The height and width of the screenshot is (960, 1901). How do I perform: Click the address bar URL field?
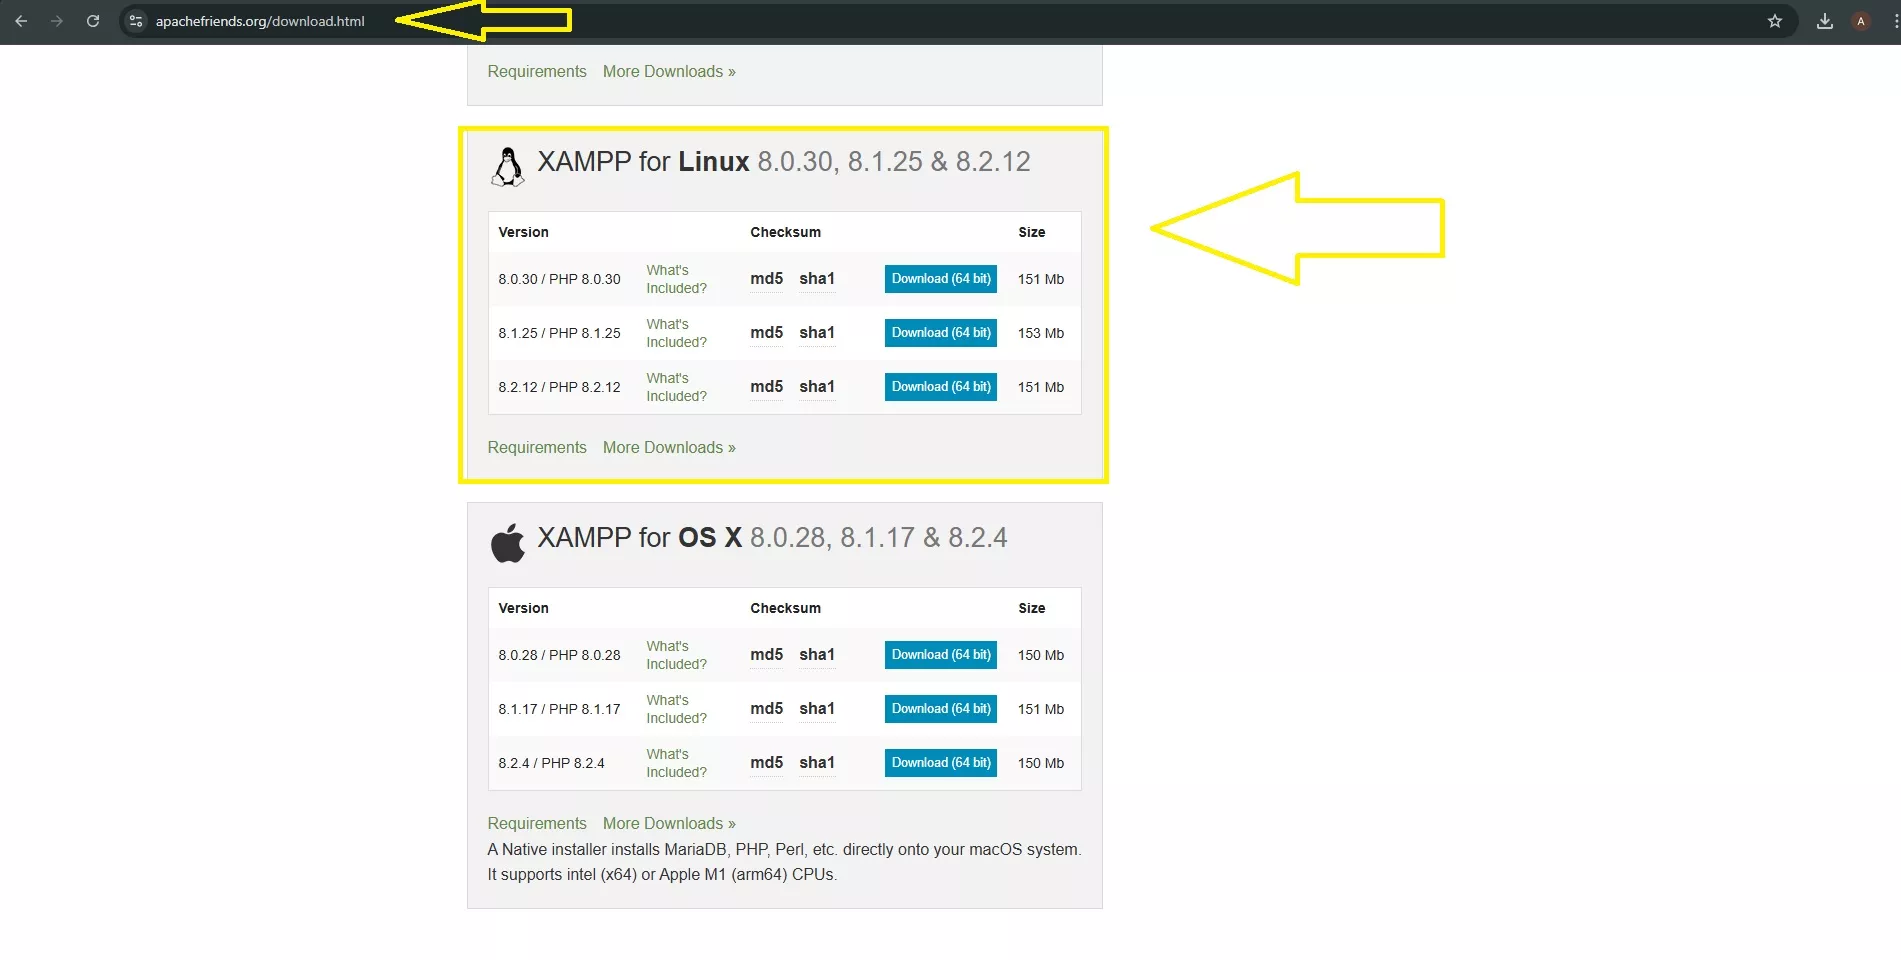(260, 21)
